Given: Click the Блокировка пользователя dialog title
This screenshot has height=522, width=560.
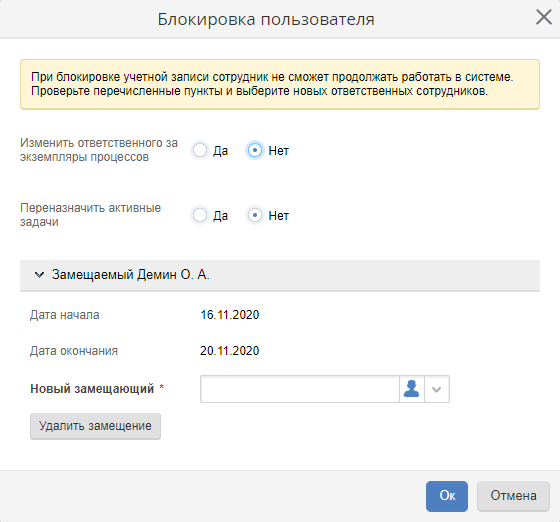Looking at the screenshot, I should point(266,19).
